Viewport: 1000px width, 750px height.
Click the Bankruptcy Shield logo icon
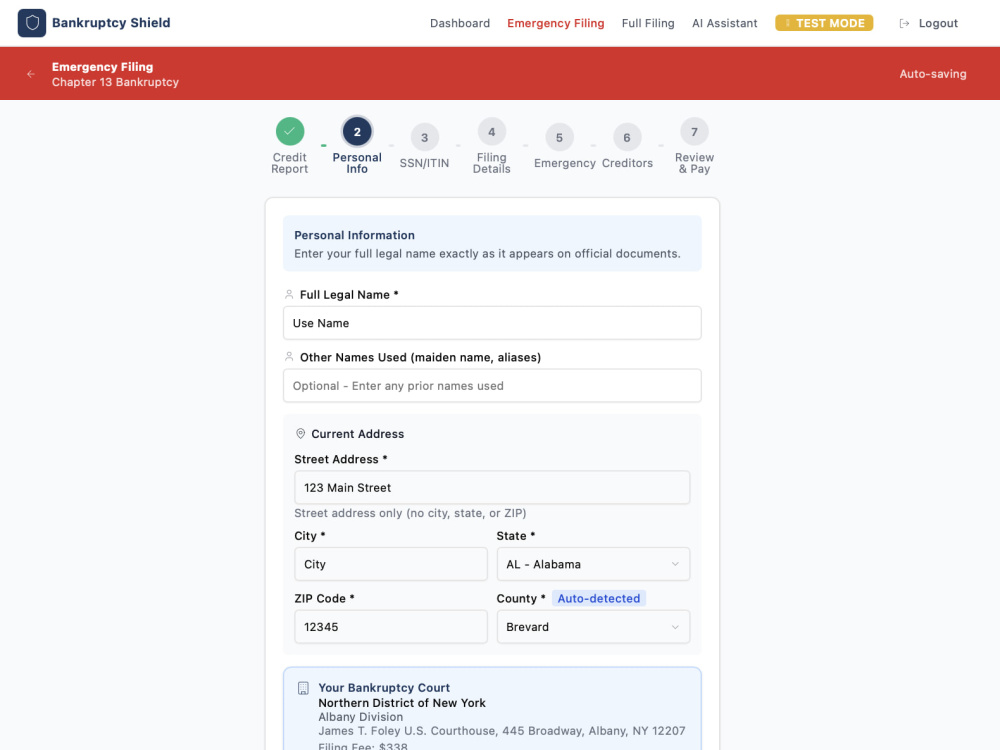pos(32,23)
